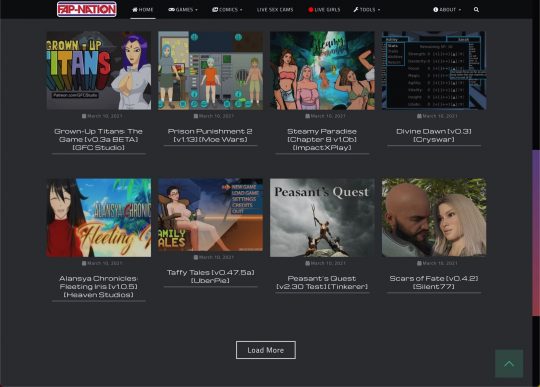
Task: Click the info icon beside About
Action: [436, 10]
